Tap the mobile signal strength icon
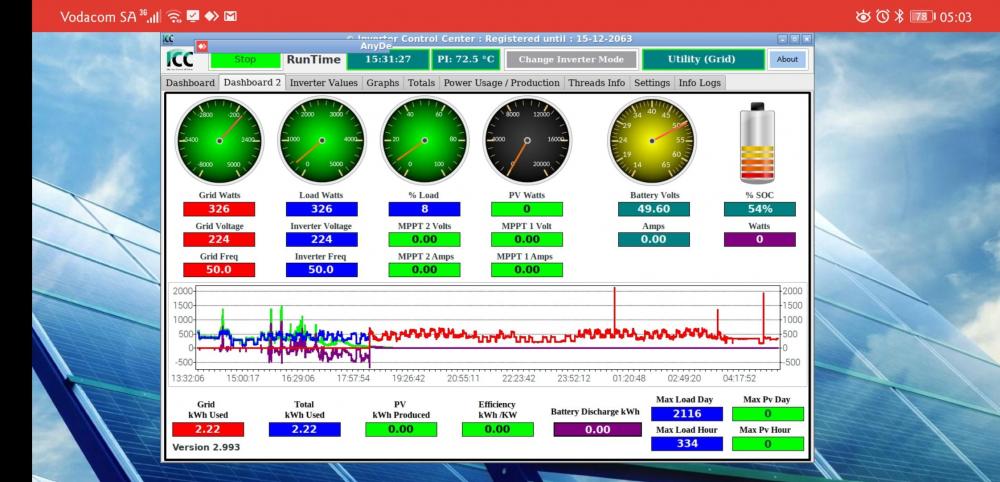 [x=151, y=17]
